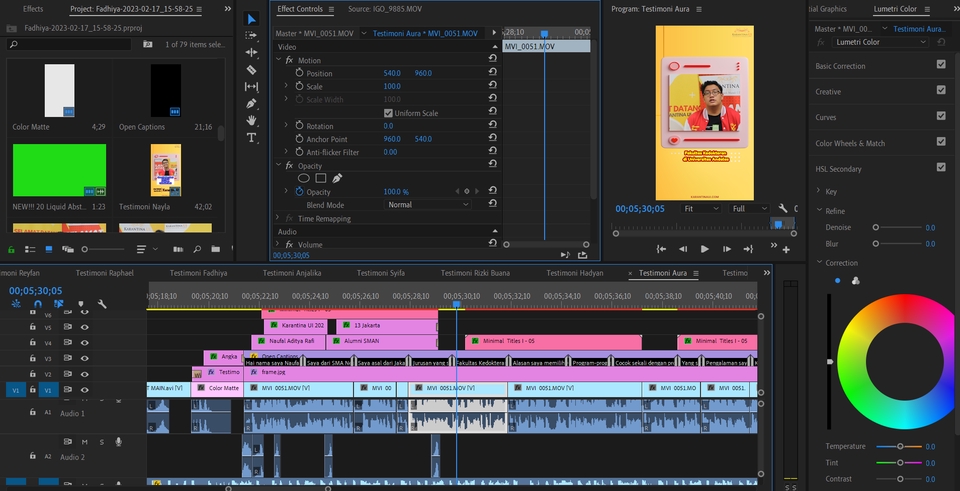Select the Testimoni Nayla thumbnail
Image resolution: width=960 pixels, height=491 pixels.
[165, 170]
